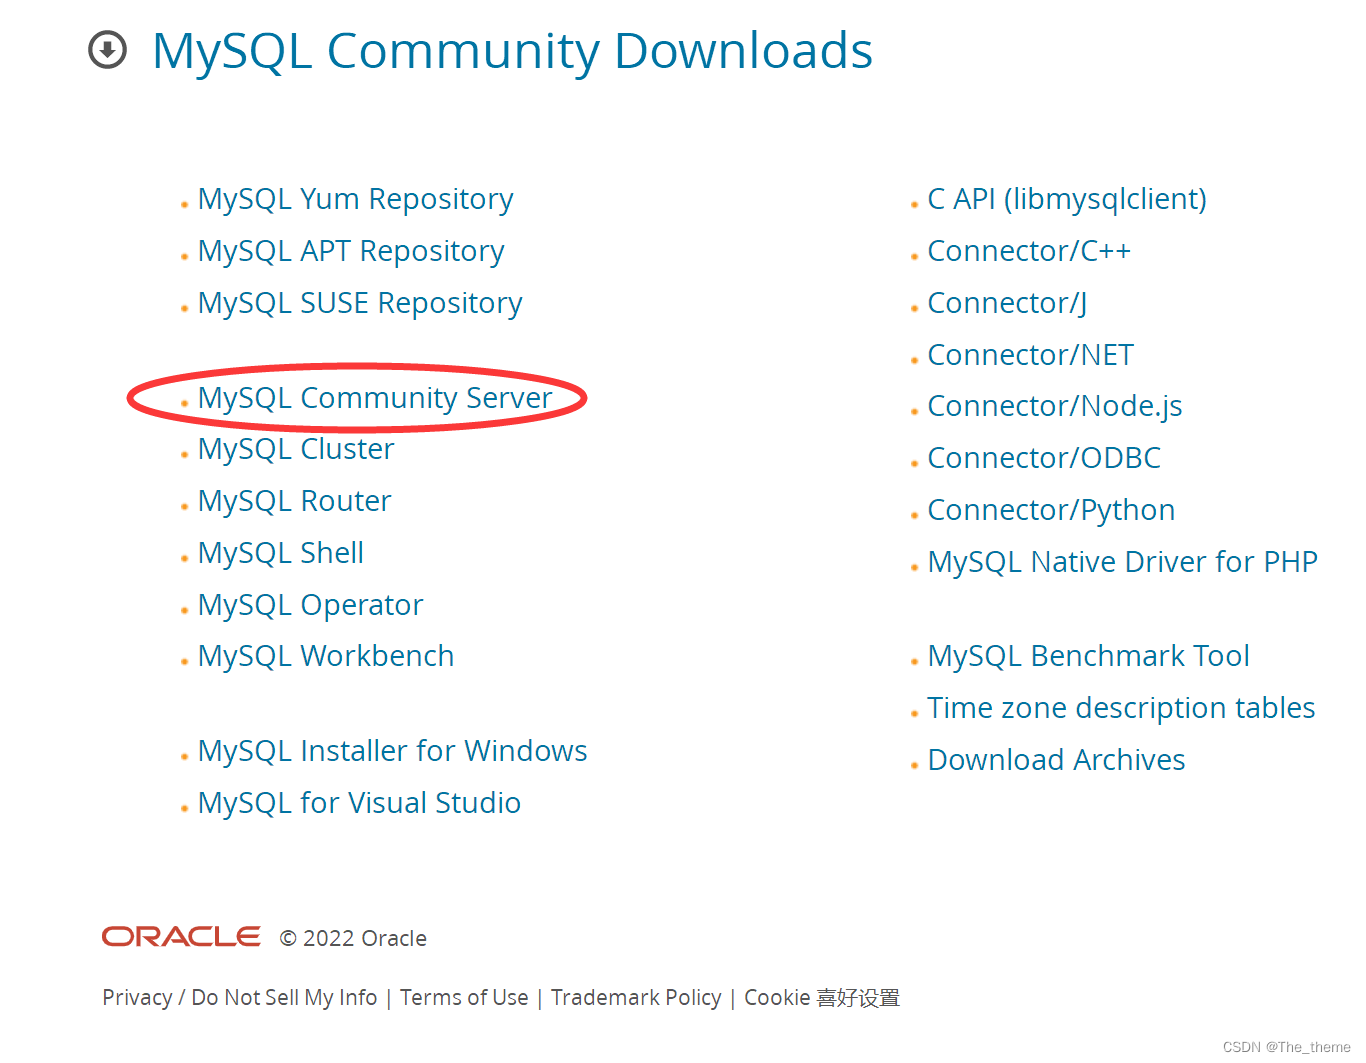Open the MySQL Shell link
Viewport: 1366px width, 1063px height.
coord(281,553)
